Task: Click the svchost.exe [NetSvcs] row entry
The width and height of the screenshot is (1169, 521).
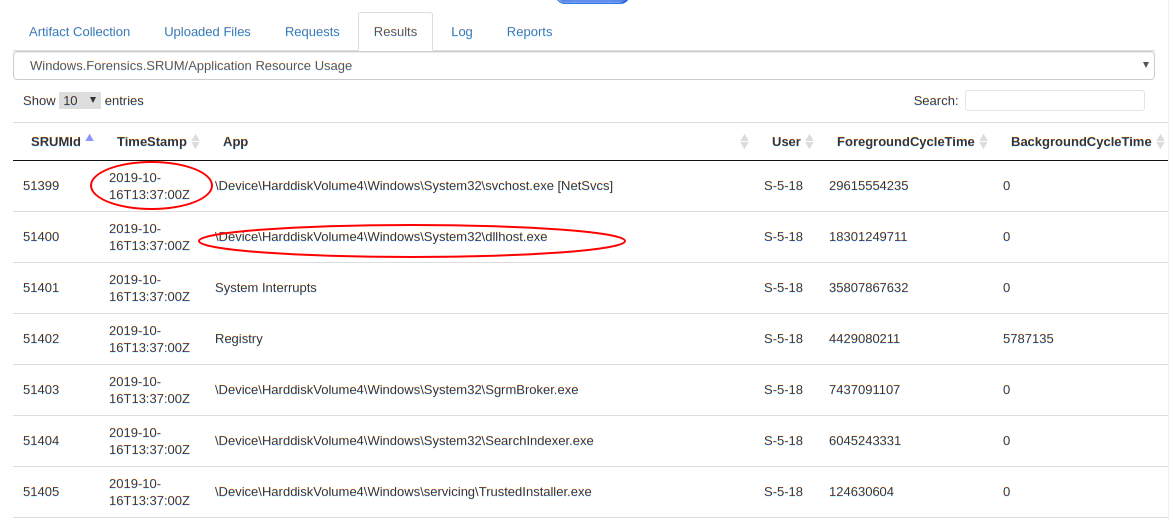Action: tap(414, 186)
